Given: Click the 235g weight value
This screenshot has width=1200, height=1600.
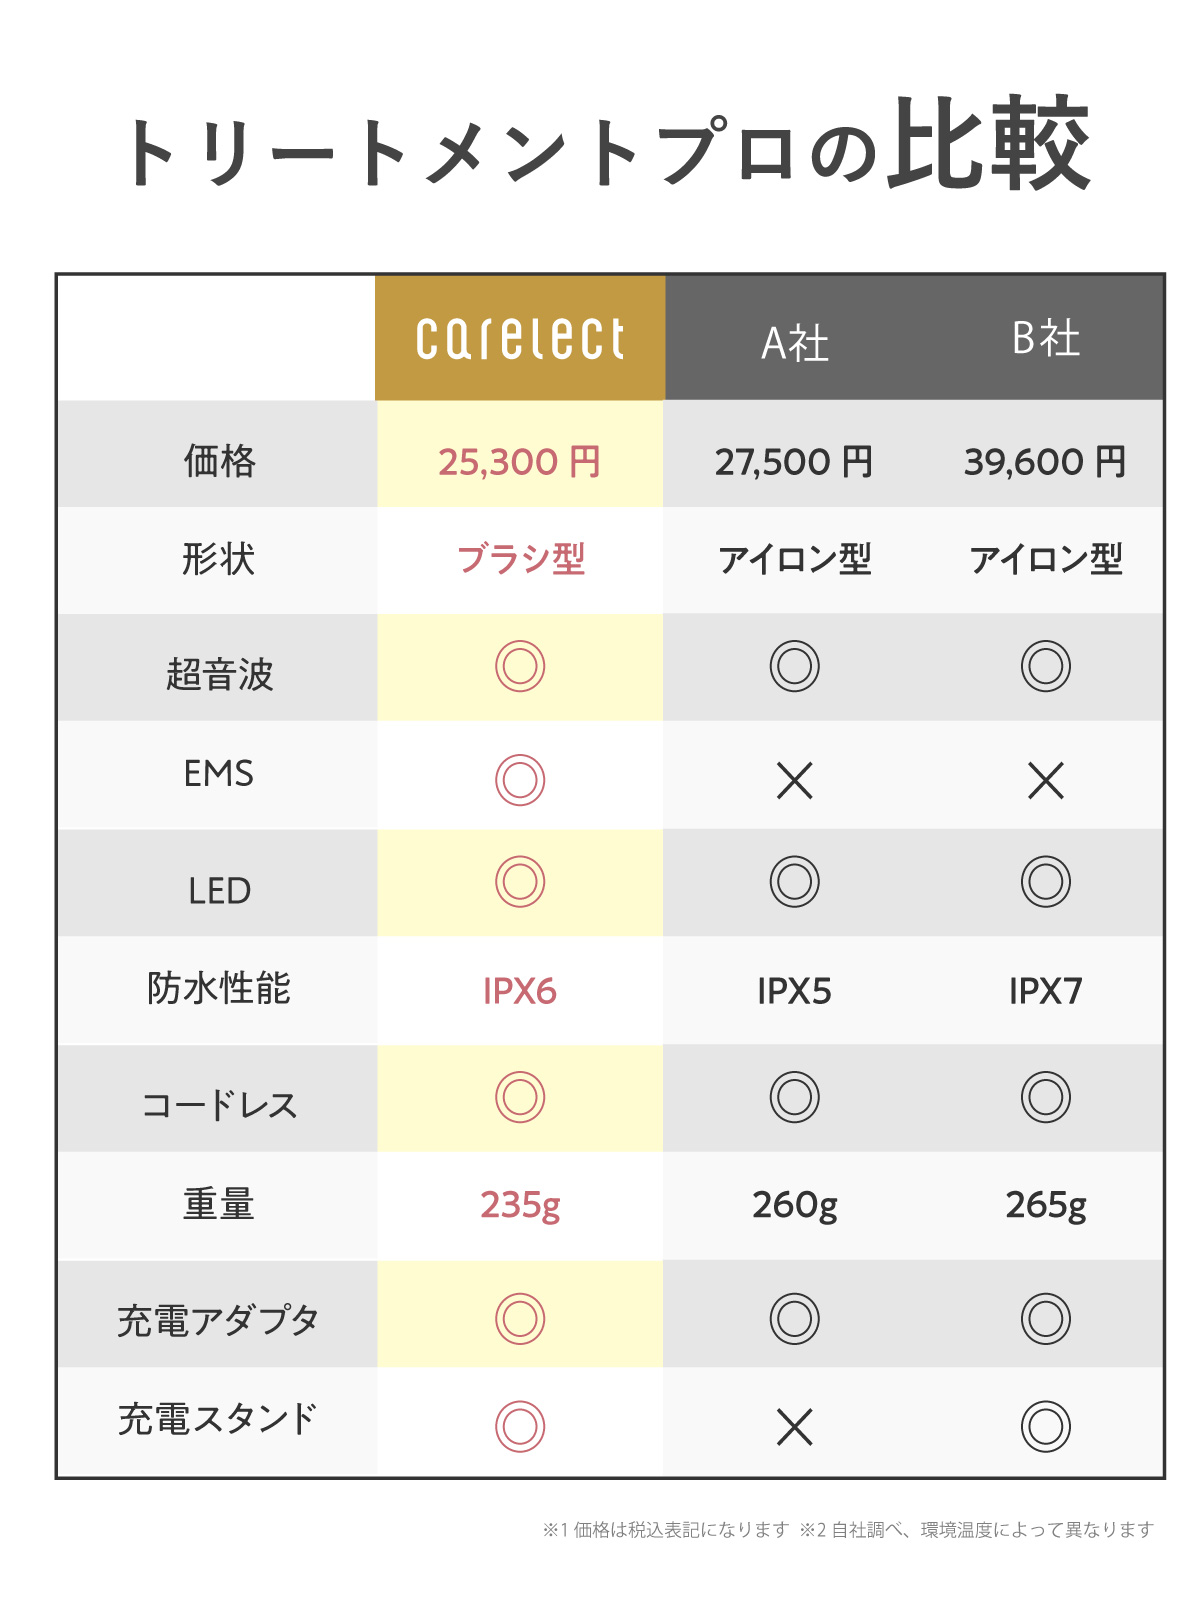Looking at the screenshot, I should (x=520, y=1205).
